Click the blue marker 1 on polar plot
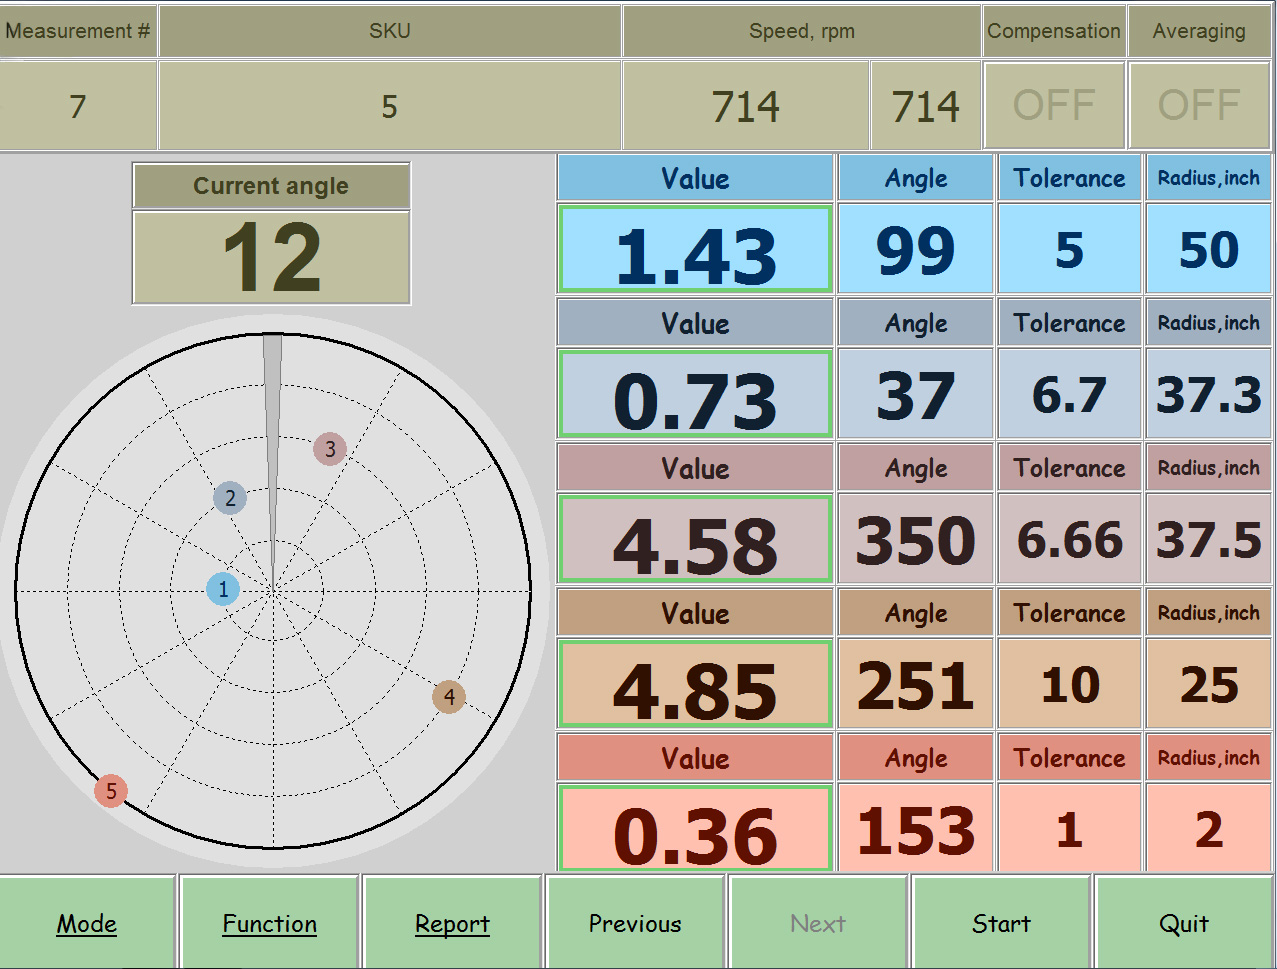1277x969 pixels. tap(223, 589)
